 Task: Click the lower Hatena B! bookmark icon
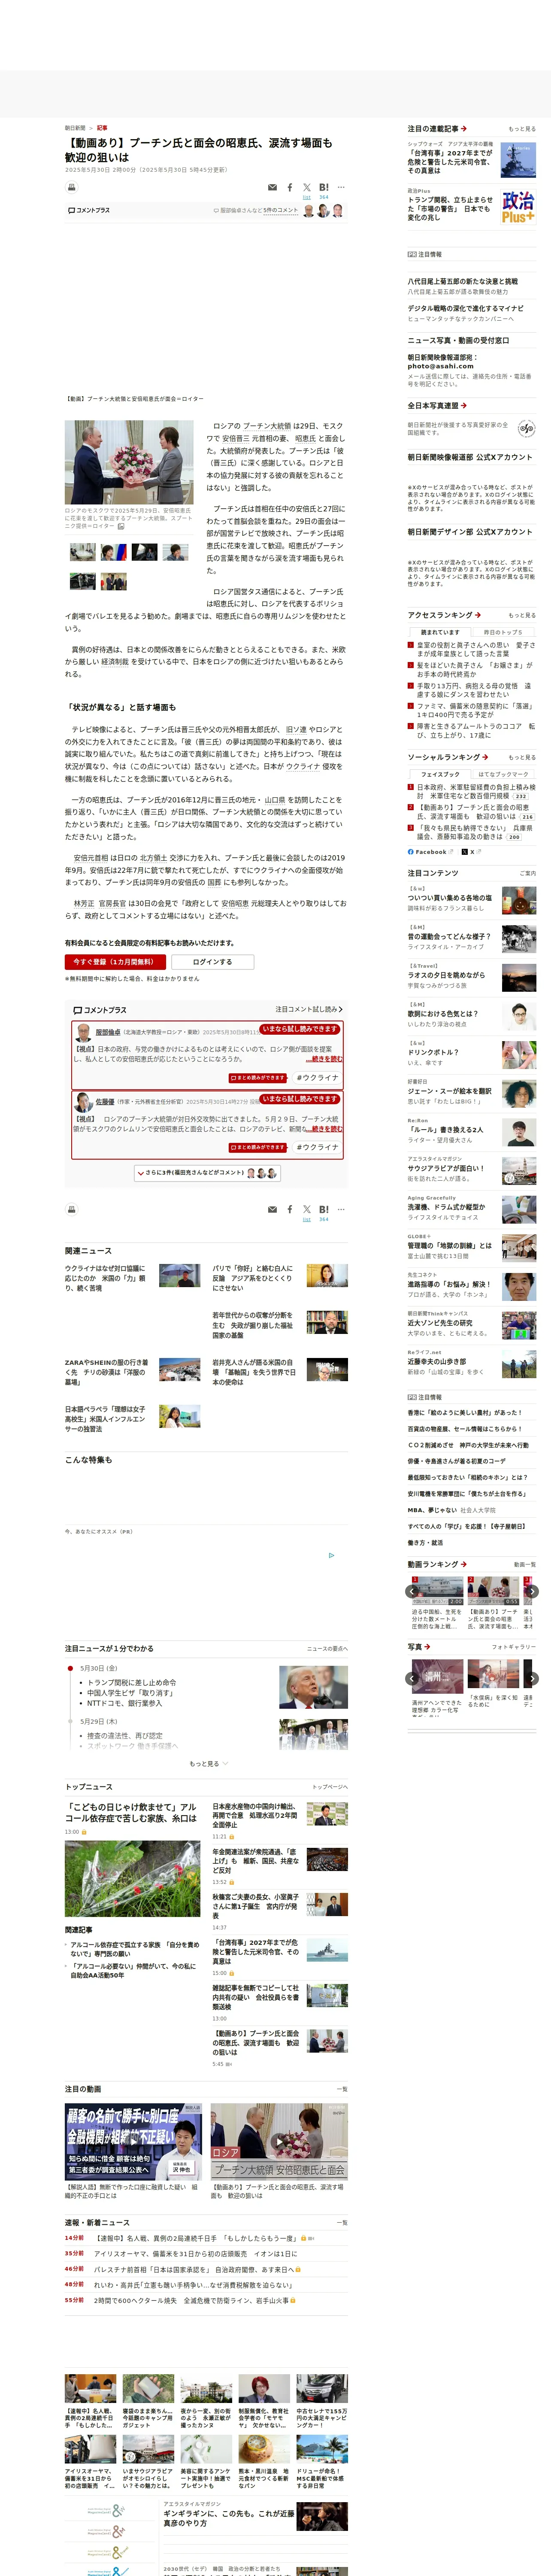pos(324,1209)
